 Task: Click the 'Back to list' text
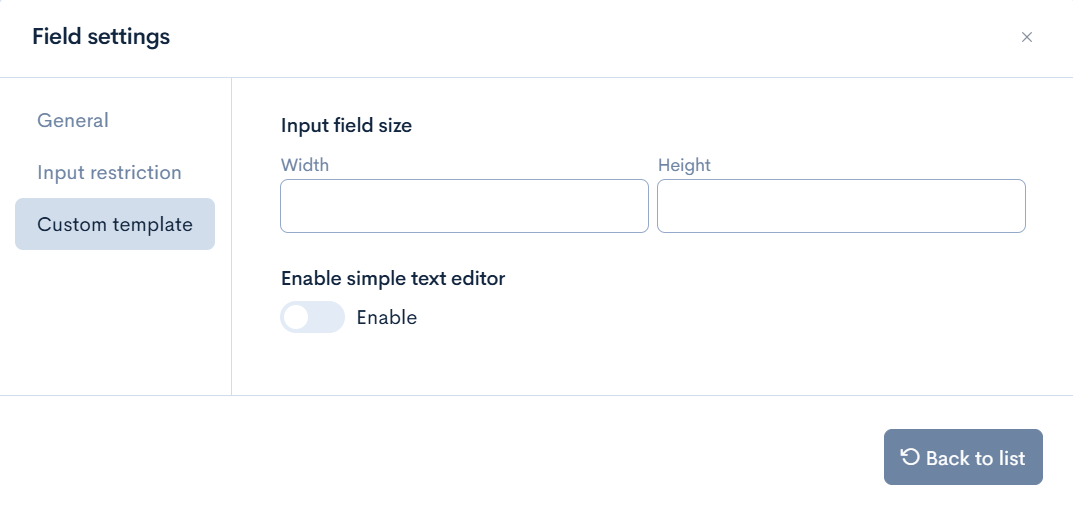(x=975, y=458)
